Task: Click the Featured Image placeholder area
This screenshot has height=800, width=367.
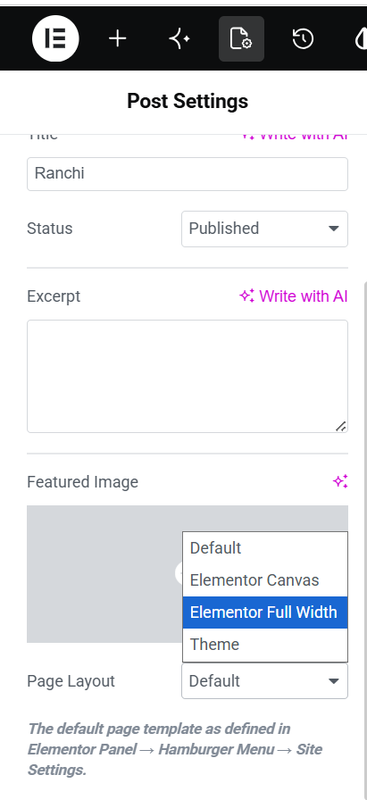Action: (x=105, y=574)
